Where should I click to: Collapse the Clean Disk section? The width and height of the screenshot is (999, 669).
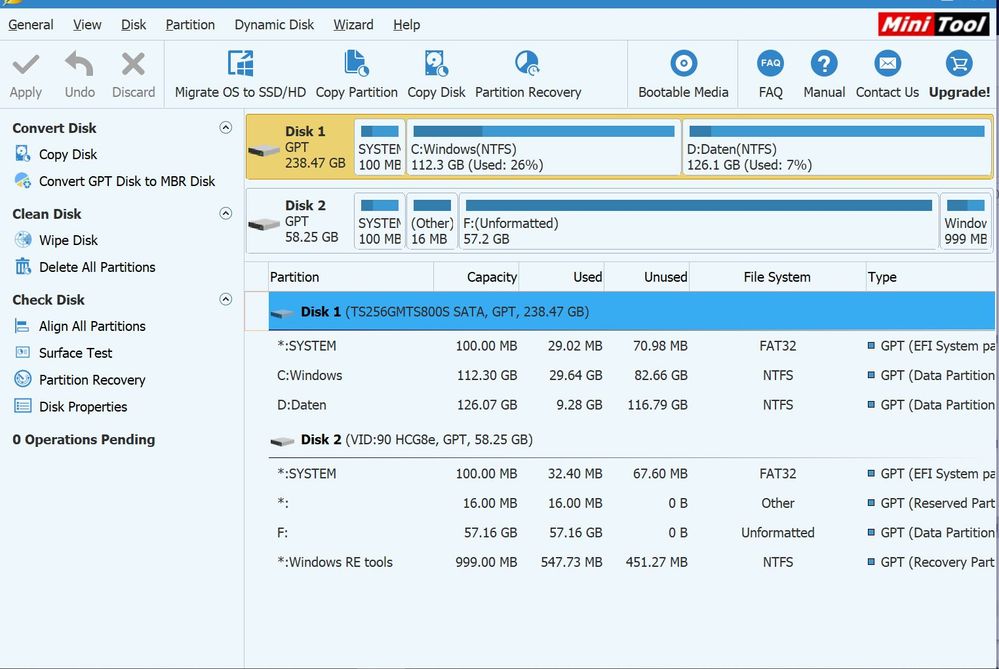coord(225,214)
